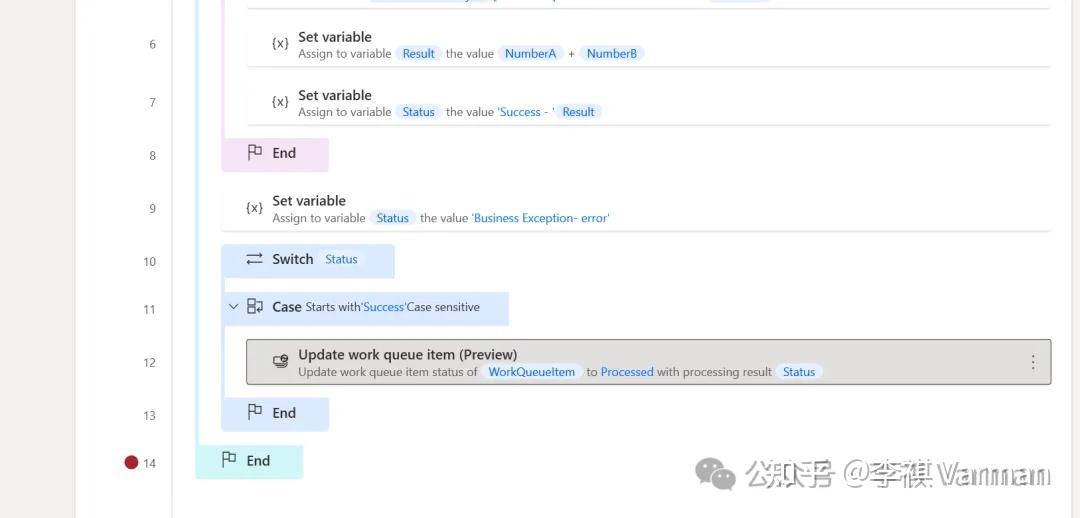The width and height of the screenshot is (1080, 518).
Task: Click the NumberA variable token
Action: (x=530, y=54)
